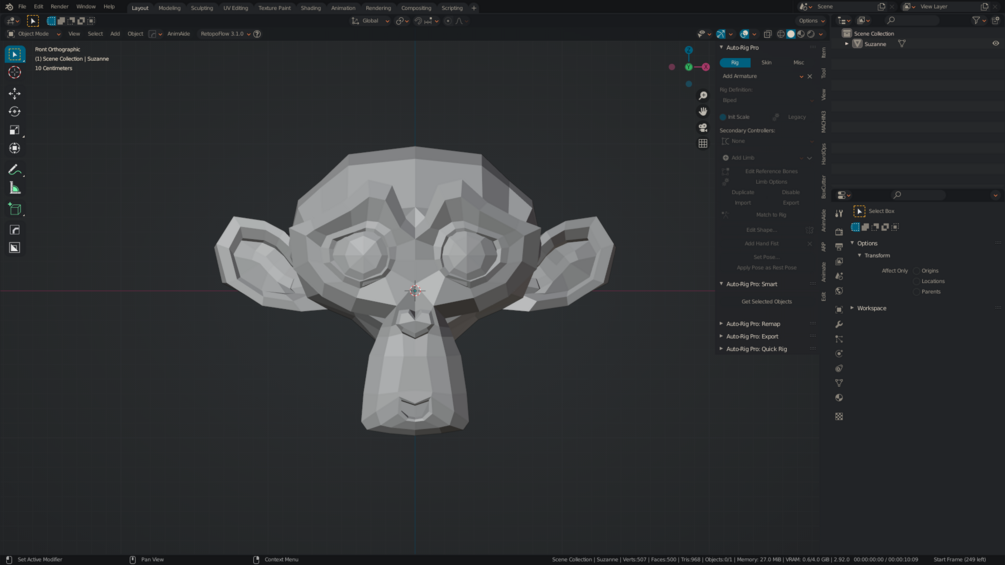Switch orthographic/perspective with the grid icon
Image resolution: width=1005 pixels, height=565 pixels.
point(703,143)
